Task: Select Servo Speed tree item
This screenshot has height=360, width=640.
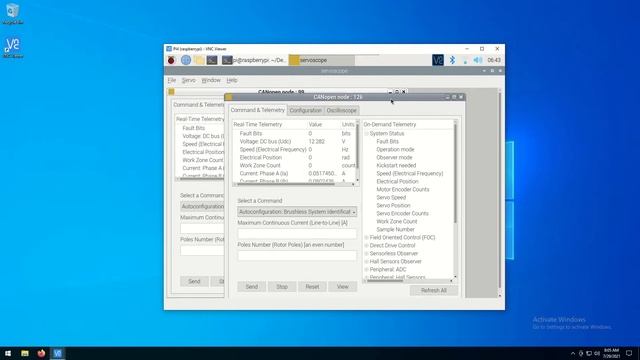Action: tap(391, 197)
